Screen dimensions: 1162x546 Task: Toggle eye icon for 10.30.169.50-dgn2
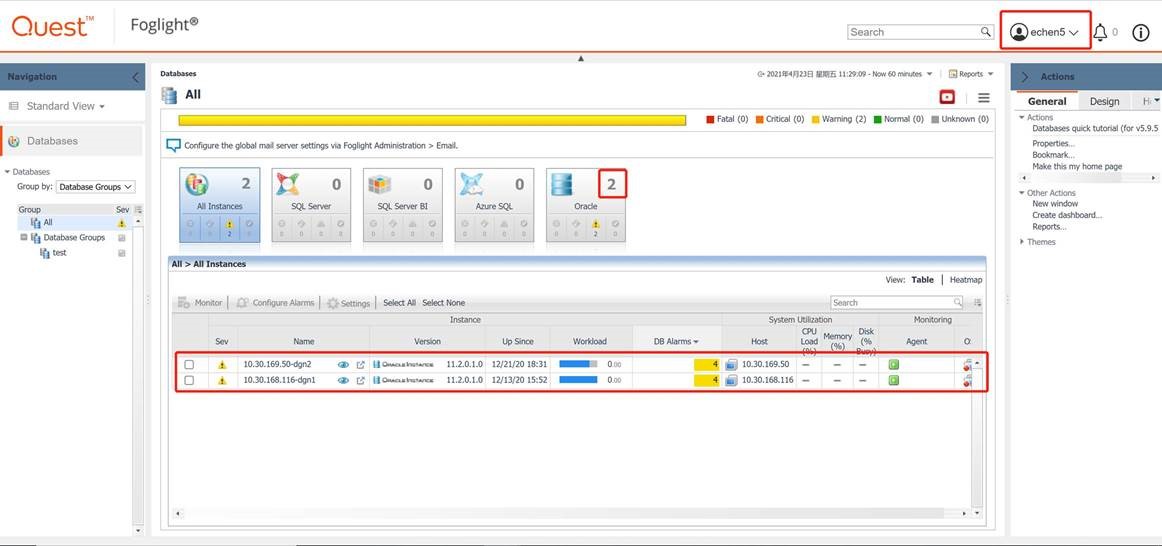point(343,364)
